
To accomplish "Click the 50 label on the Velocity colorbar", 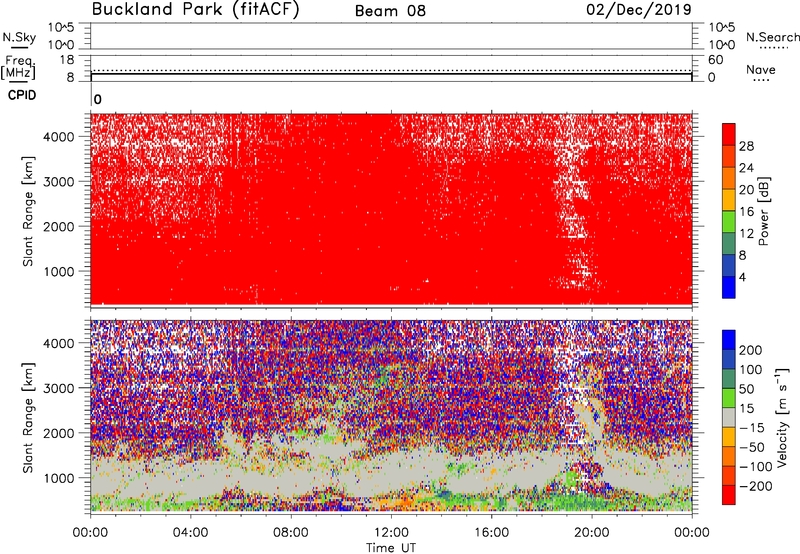I will coord(747,389).
